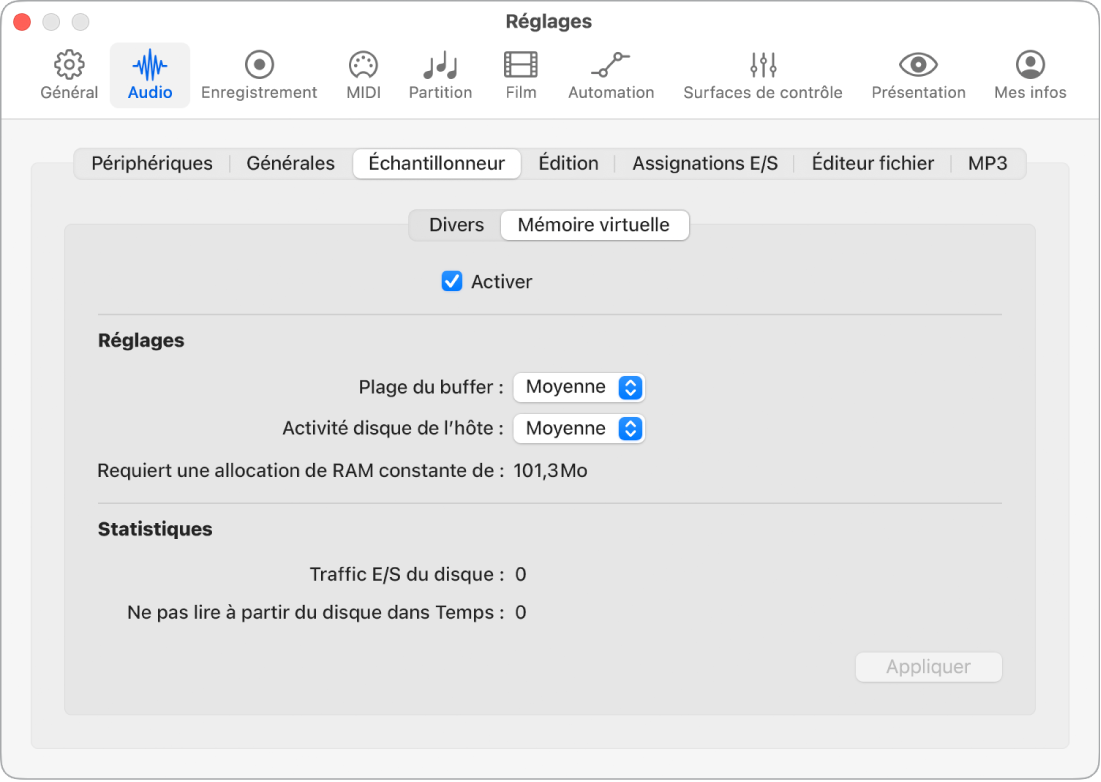The width and height of the screenshot is (1101, 782).
Task: Change Plage du buffer from Moyenne
Action: point(579,387)
